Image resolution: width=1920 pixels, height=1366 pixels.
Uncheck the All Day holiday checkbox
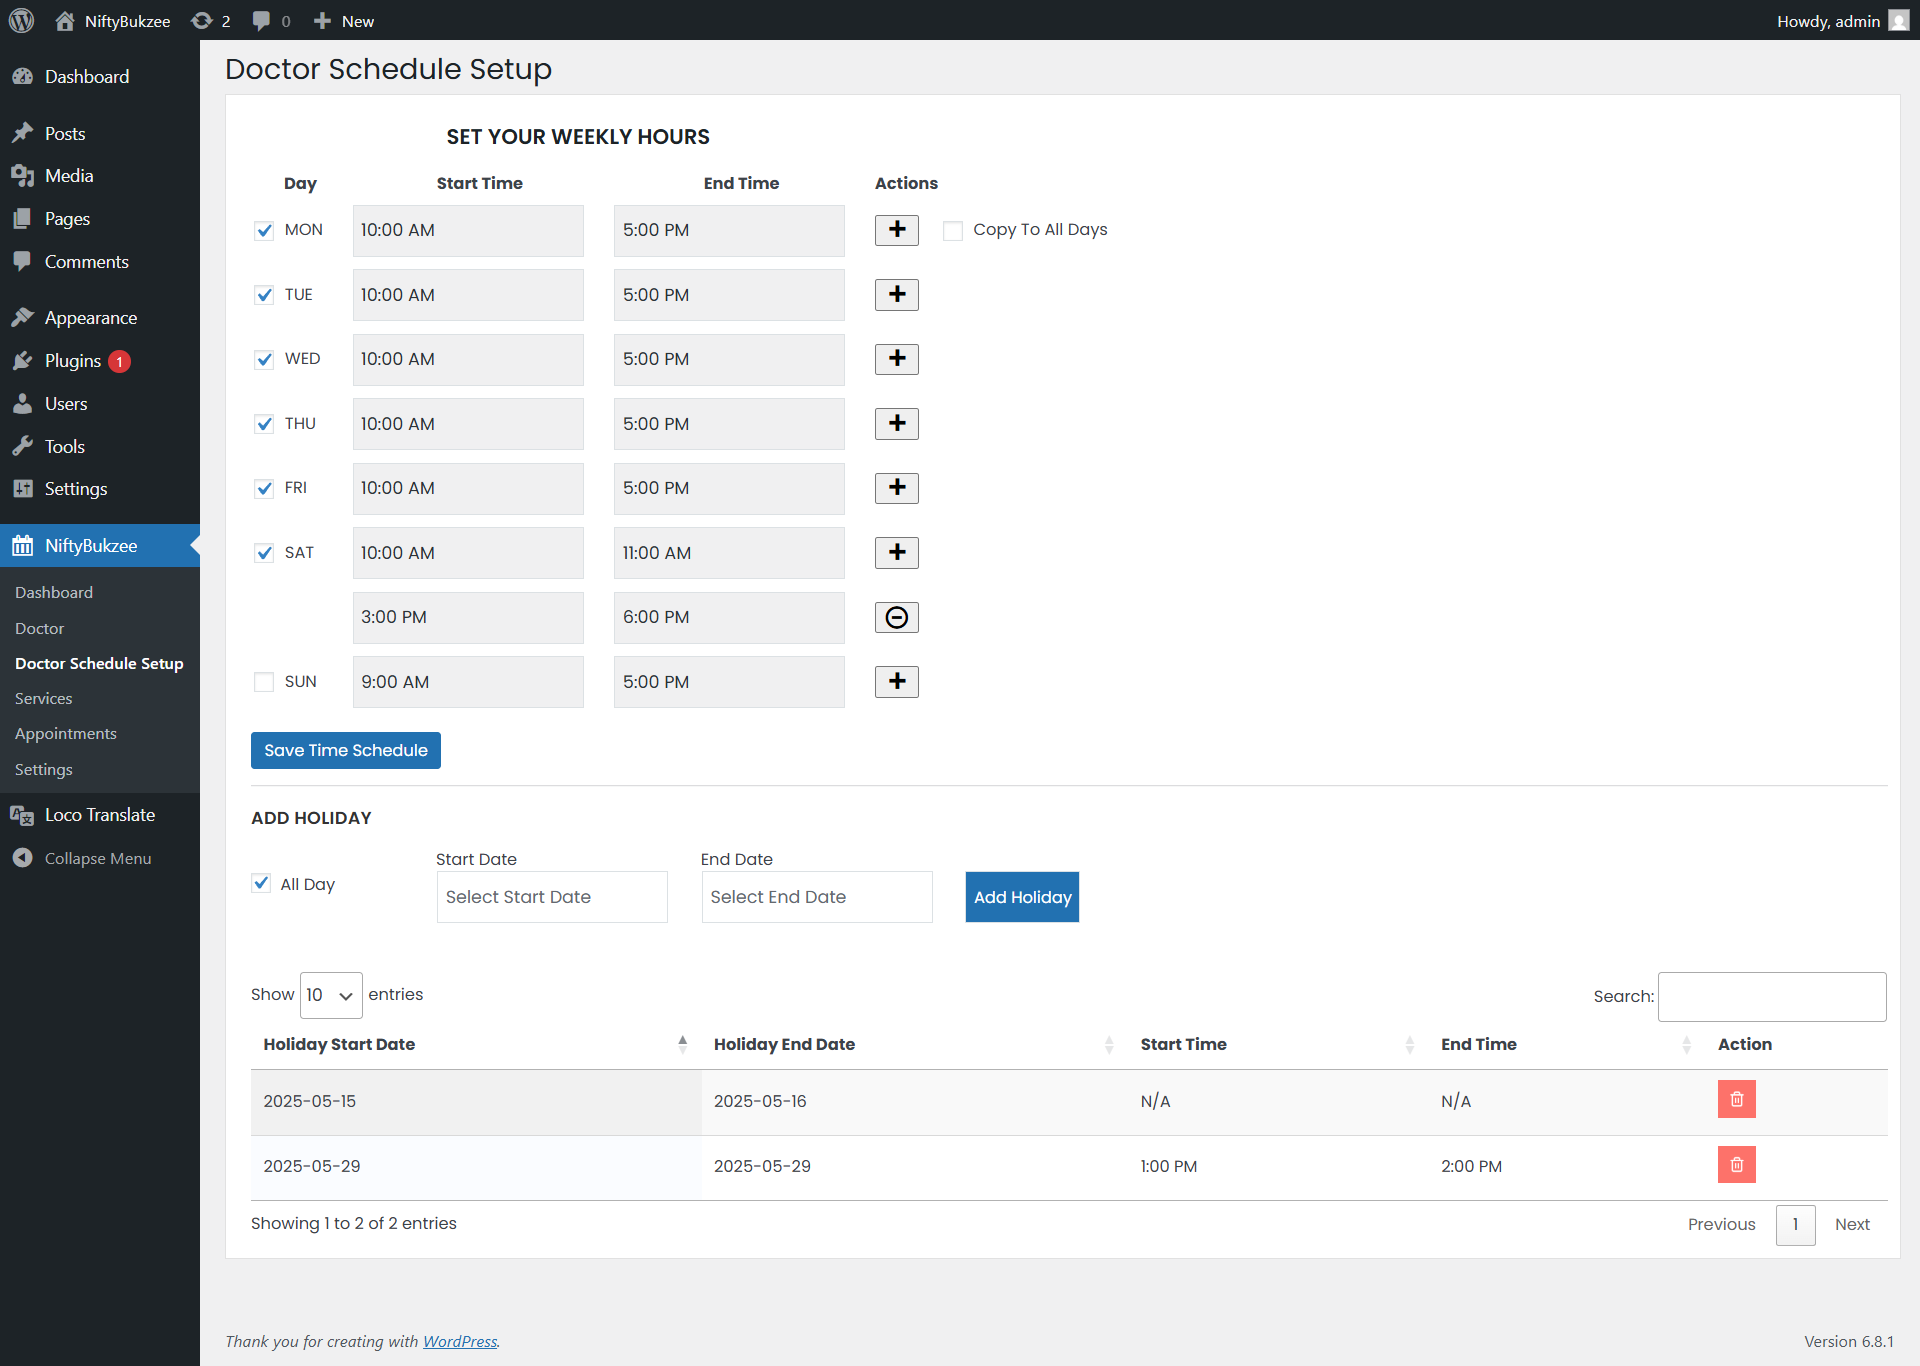(262, 883)
